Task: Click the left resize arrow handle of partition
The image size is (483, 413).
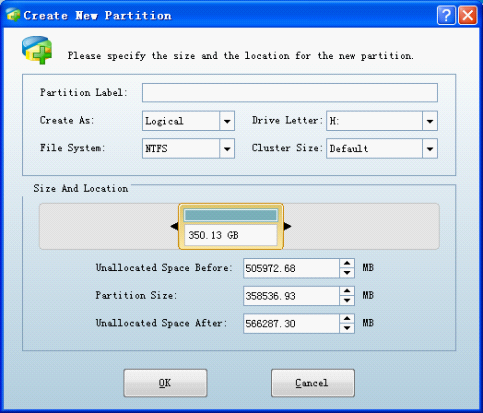Action: (174, 226)
